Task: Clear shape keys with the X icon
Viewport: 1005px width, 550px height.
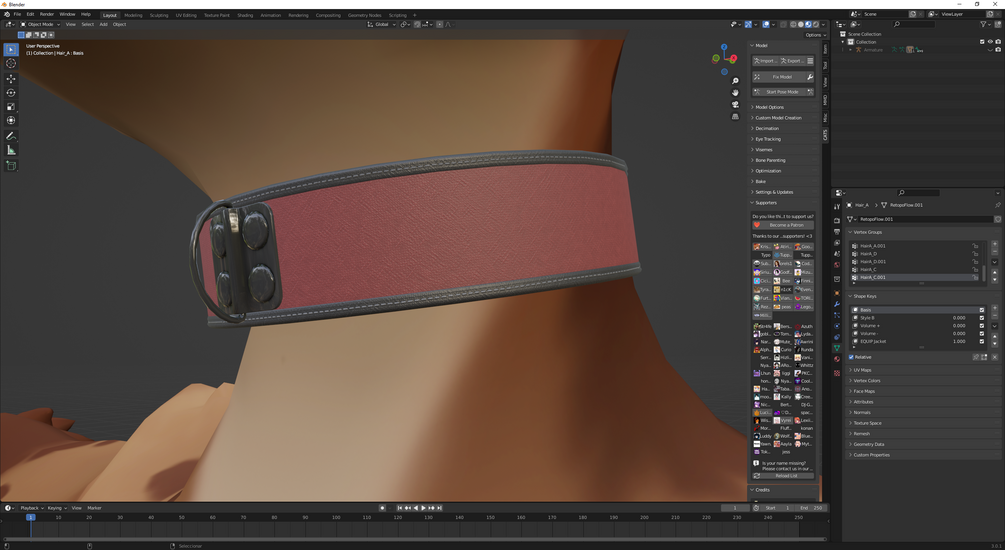Action: point(995,357)
